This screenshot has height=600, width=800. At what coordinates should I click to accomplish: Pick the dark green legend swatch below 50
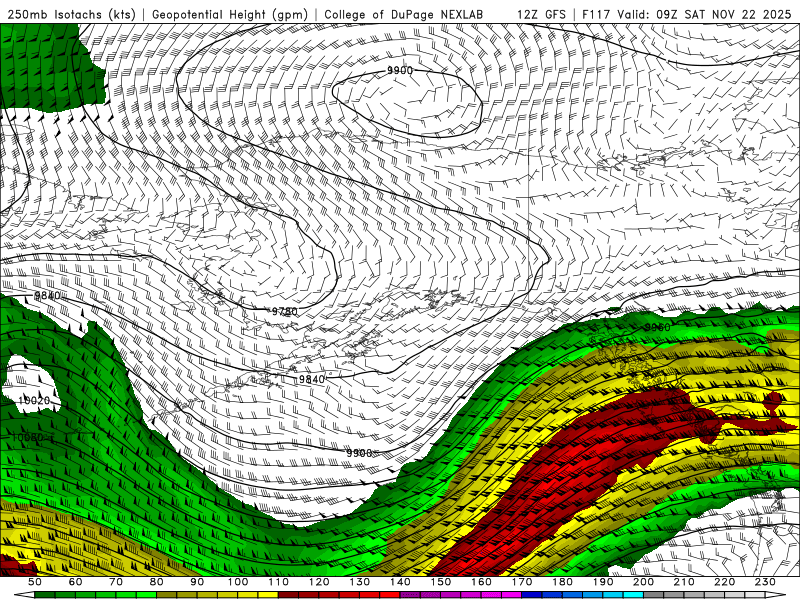point(45,595)
